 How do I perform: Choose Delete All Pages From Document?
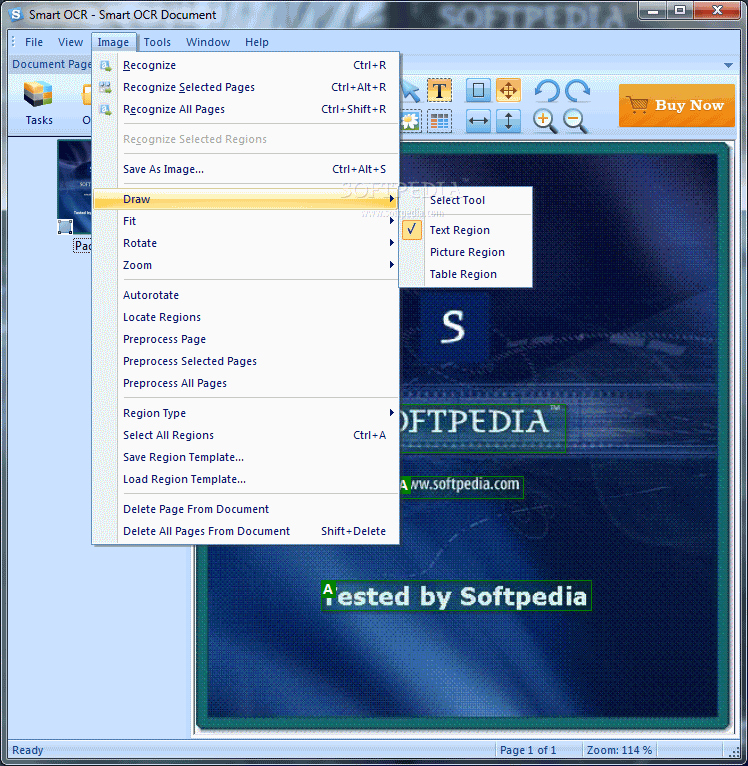245,531
